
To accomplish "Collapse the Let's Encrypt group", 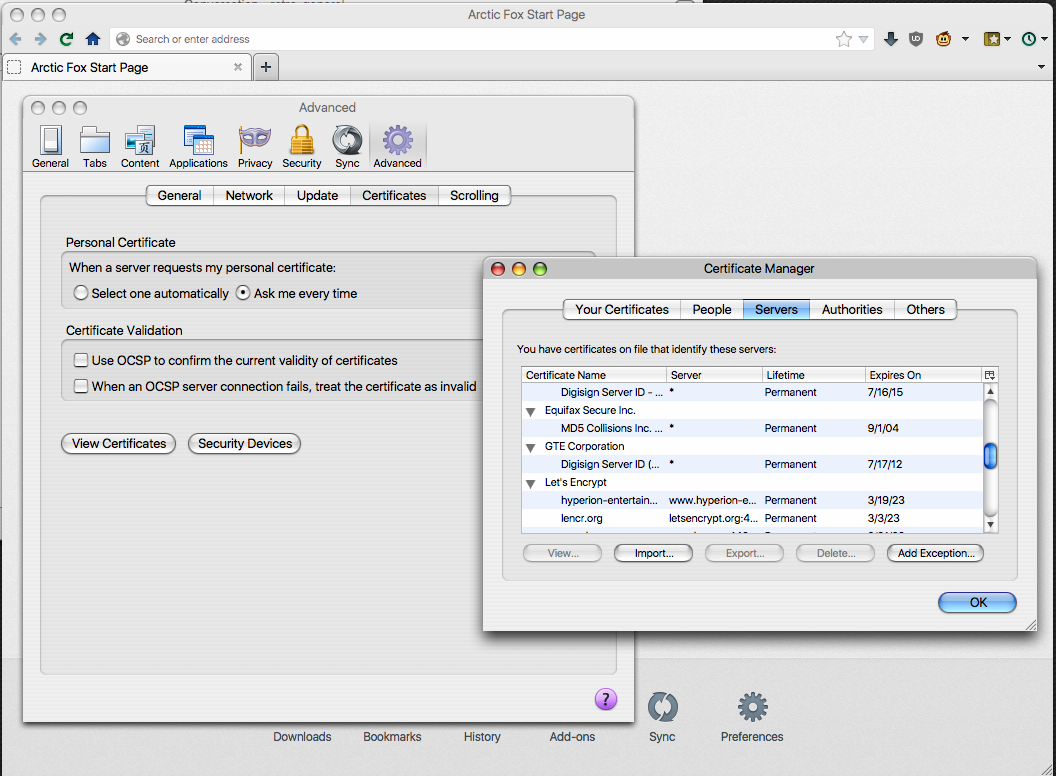I will pos(531,483).
